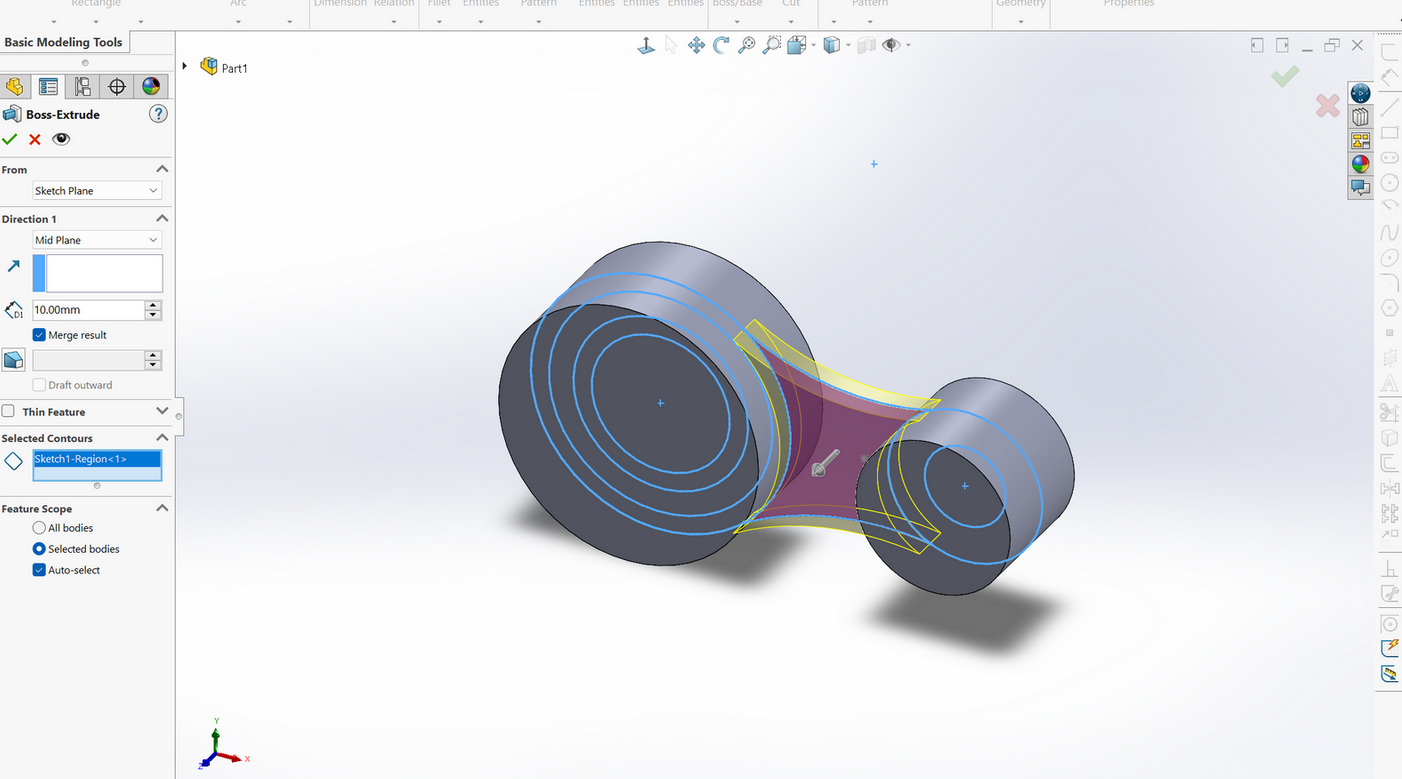Open Boss-Extrude help question mark
The height and width of the screenshot is (779, 1402).
point(158,114)
